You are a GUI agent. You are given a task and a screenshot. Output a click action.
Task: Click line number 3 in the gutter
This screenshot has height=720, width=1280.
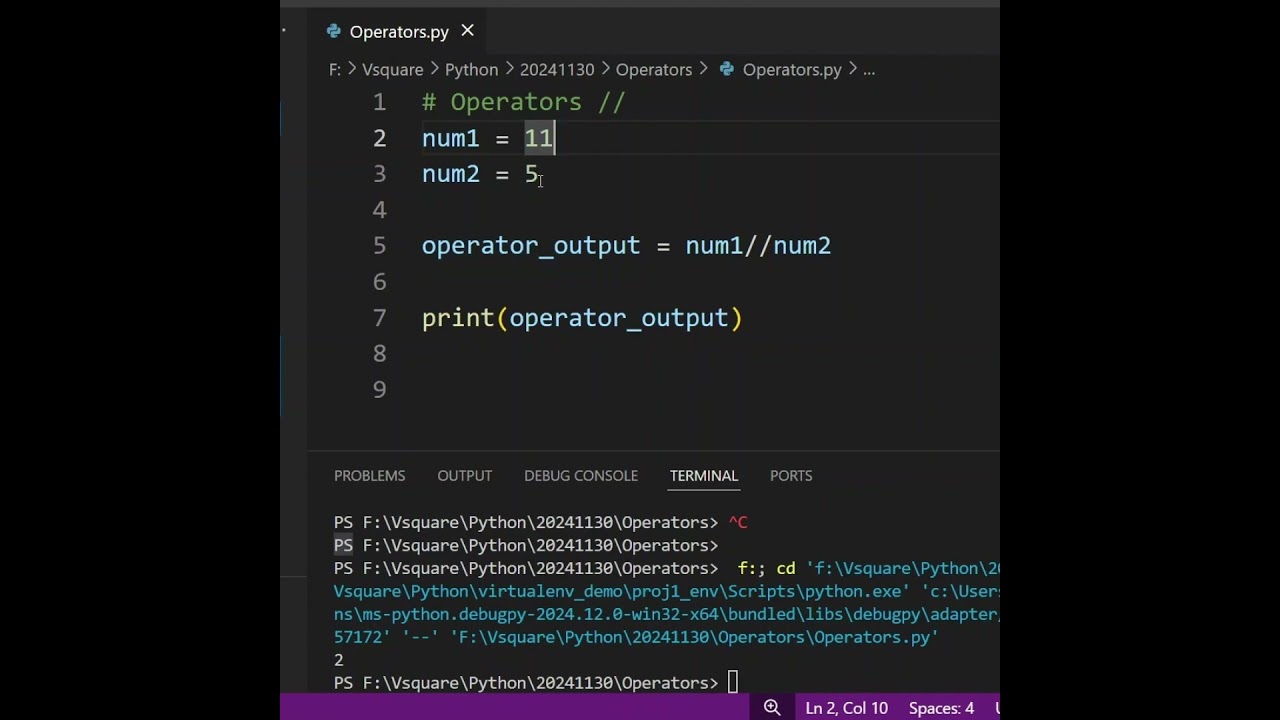tap(379, 174)
